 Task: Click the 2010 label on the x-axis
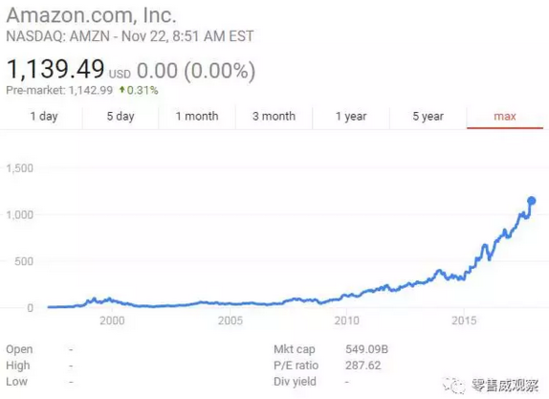(347, 321)
